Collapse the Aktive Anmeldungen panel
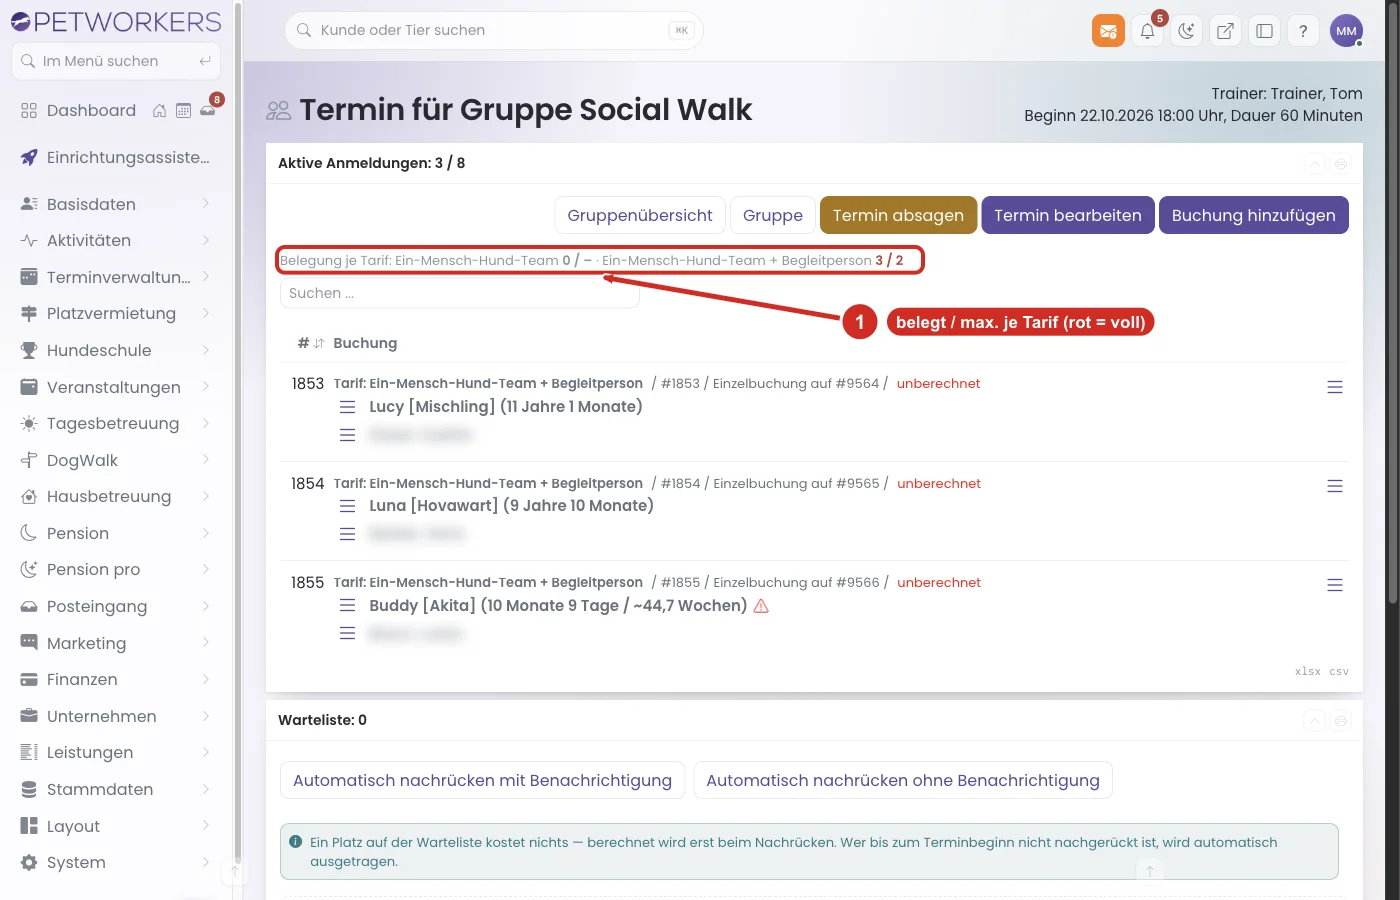Viewport: 1400px width, 900px height. pos(1315,164)
